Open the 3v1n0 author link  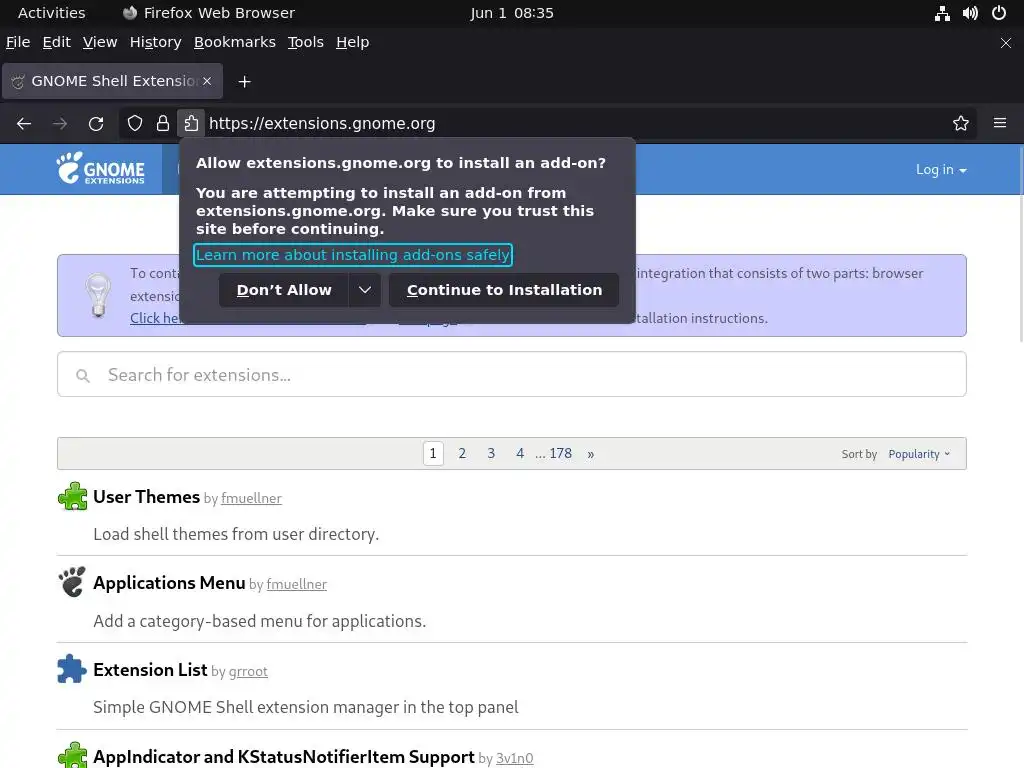[515, 758]
